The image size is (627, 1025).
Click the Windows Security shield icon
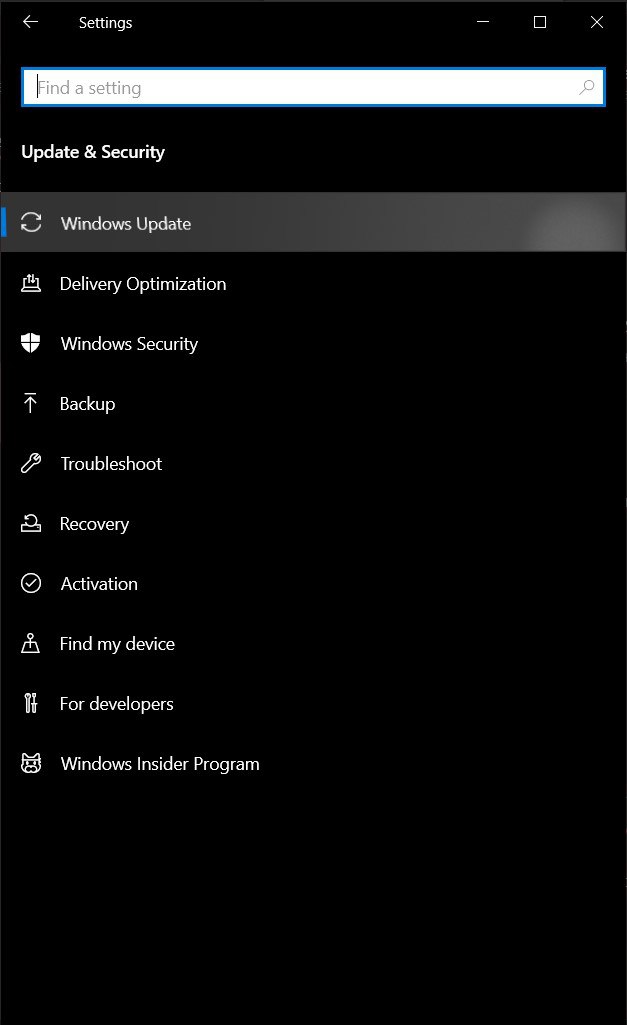click(x=31, y=343)
